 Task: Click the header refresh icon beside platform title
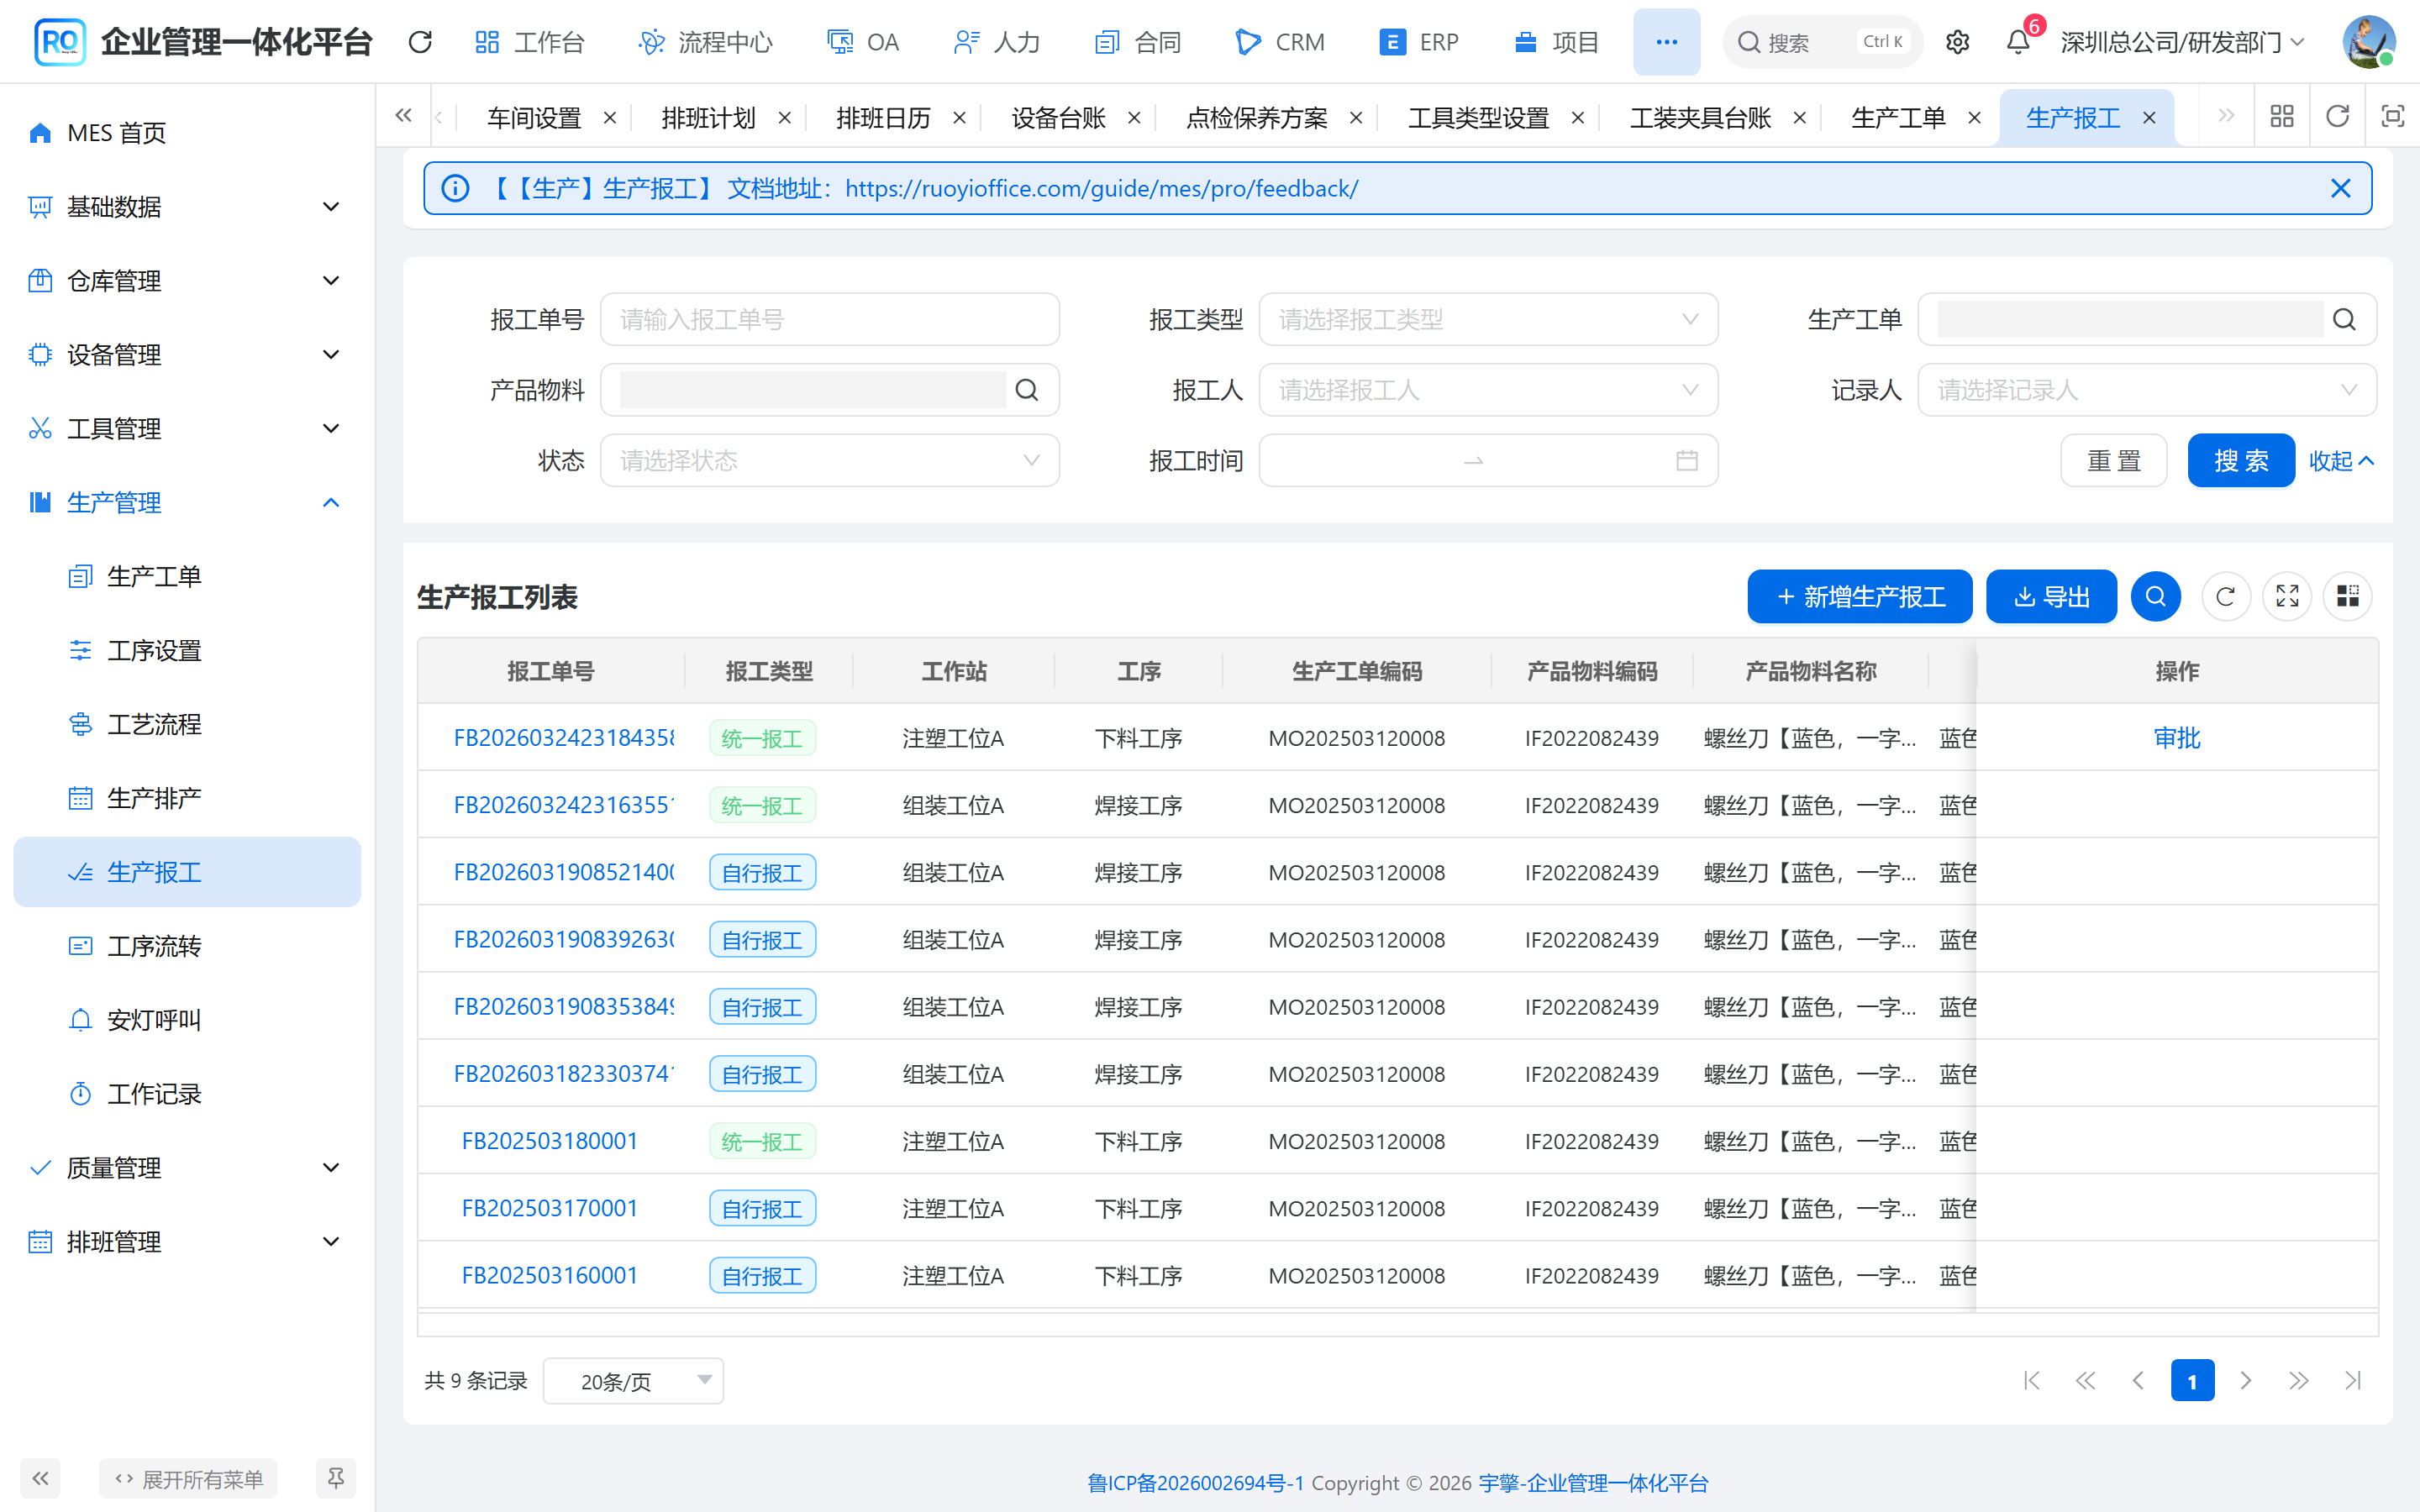click(x=420, y=42)
